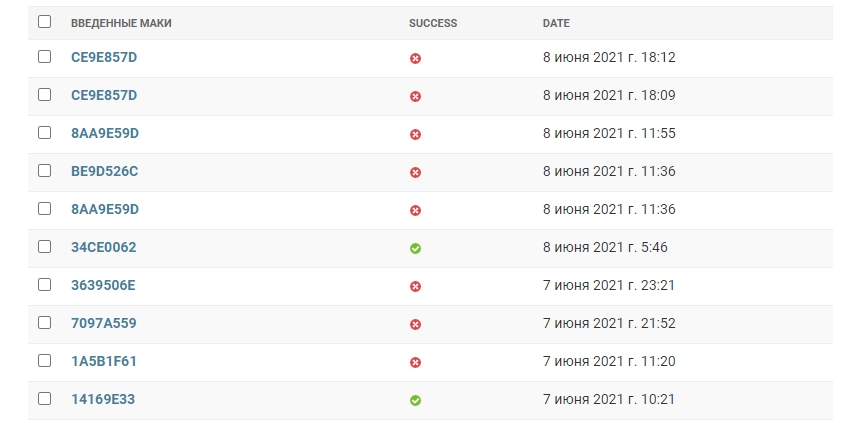
Task: Open the 1A5B1F61 record link
Action: (104, 361)
